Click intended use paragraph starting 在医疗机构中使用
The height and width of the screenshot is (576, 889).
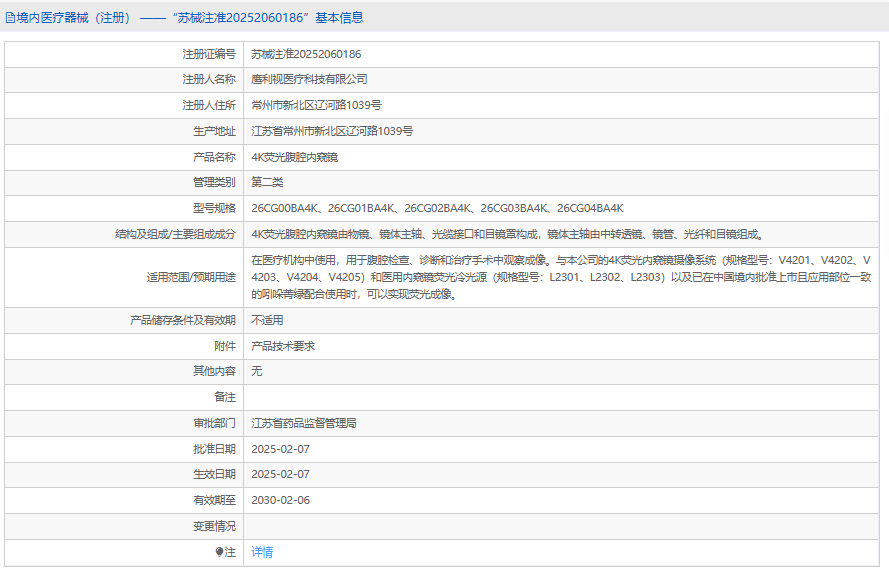coord(561,277)
